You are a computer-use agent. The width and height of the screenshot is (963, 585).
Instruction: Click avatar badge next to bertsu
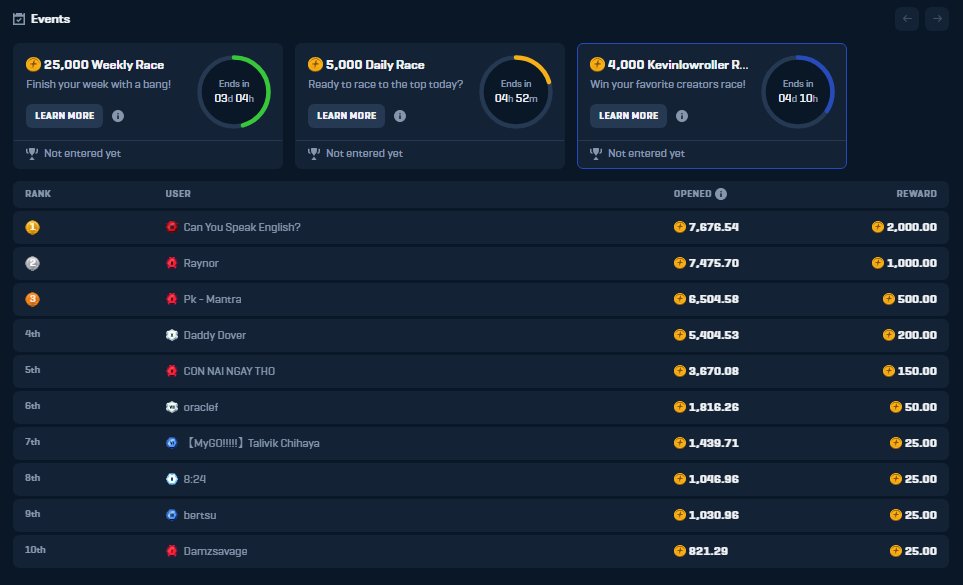pos(172,514)
